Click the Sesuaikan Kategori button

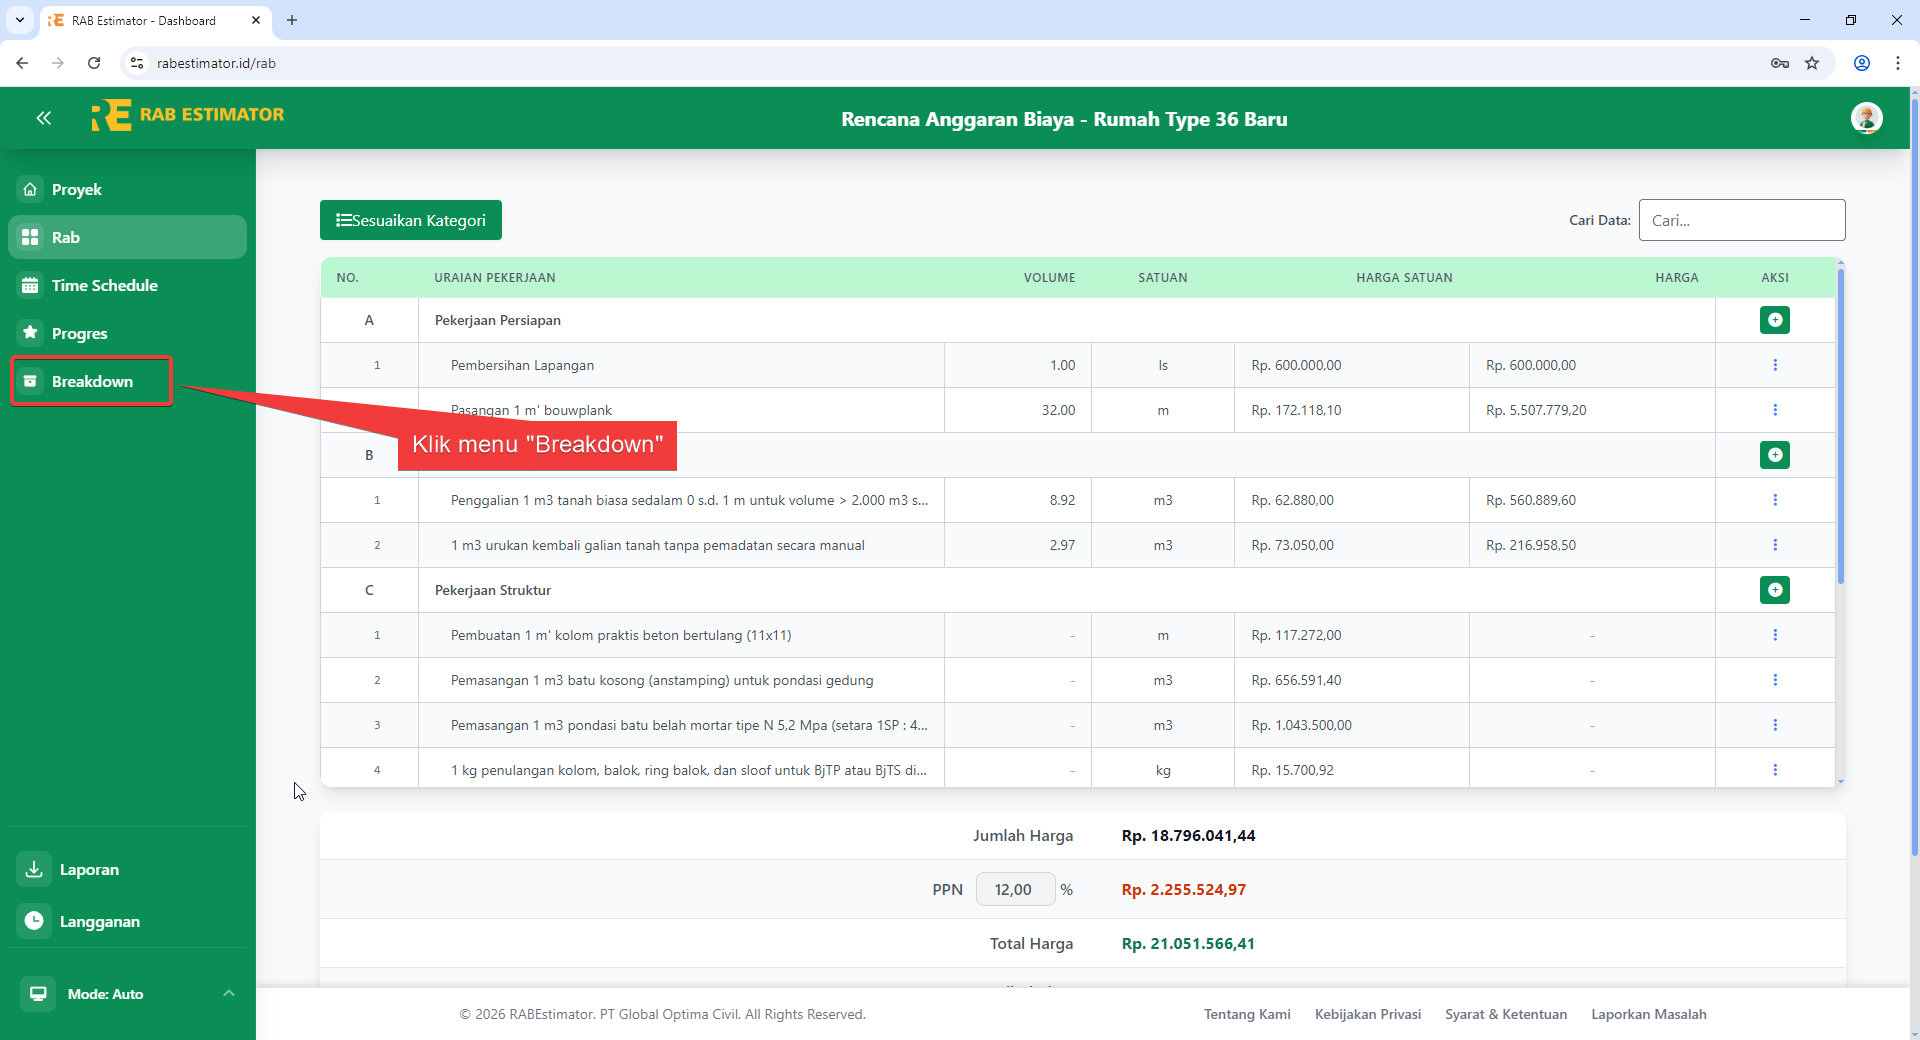(x=410, y=220)
